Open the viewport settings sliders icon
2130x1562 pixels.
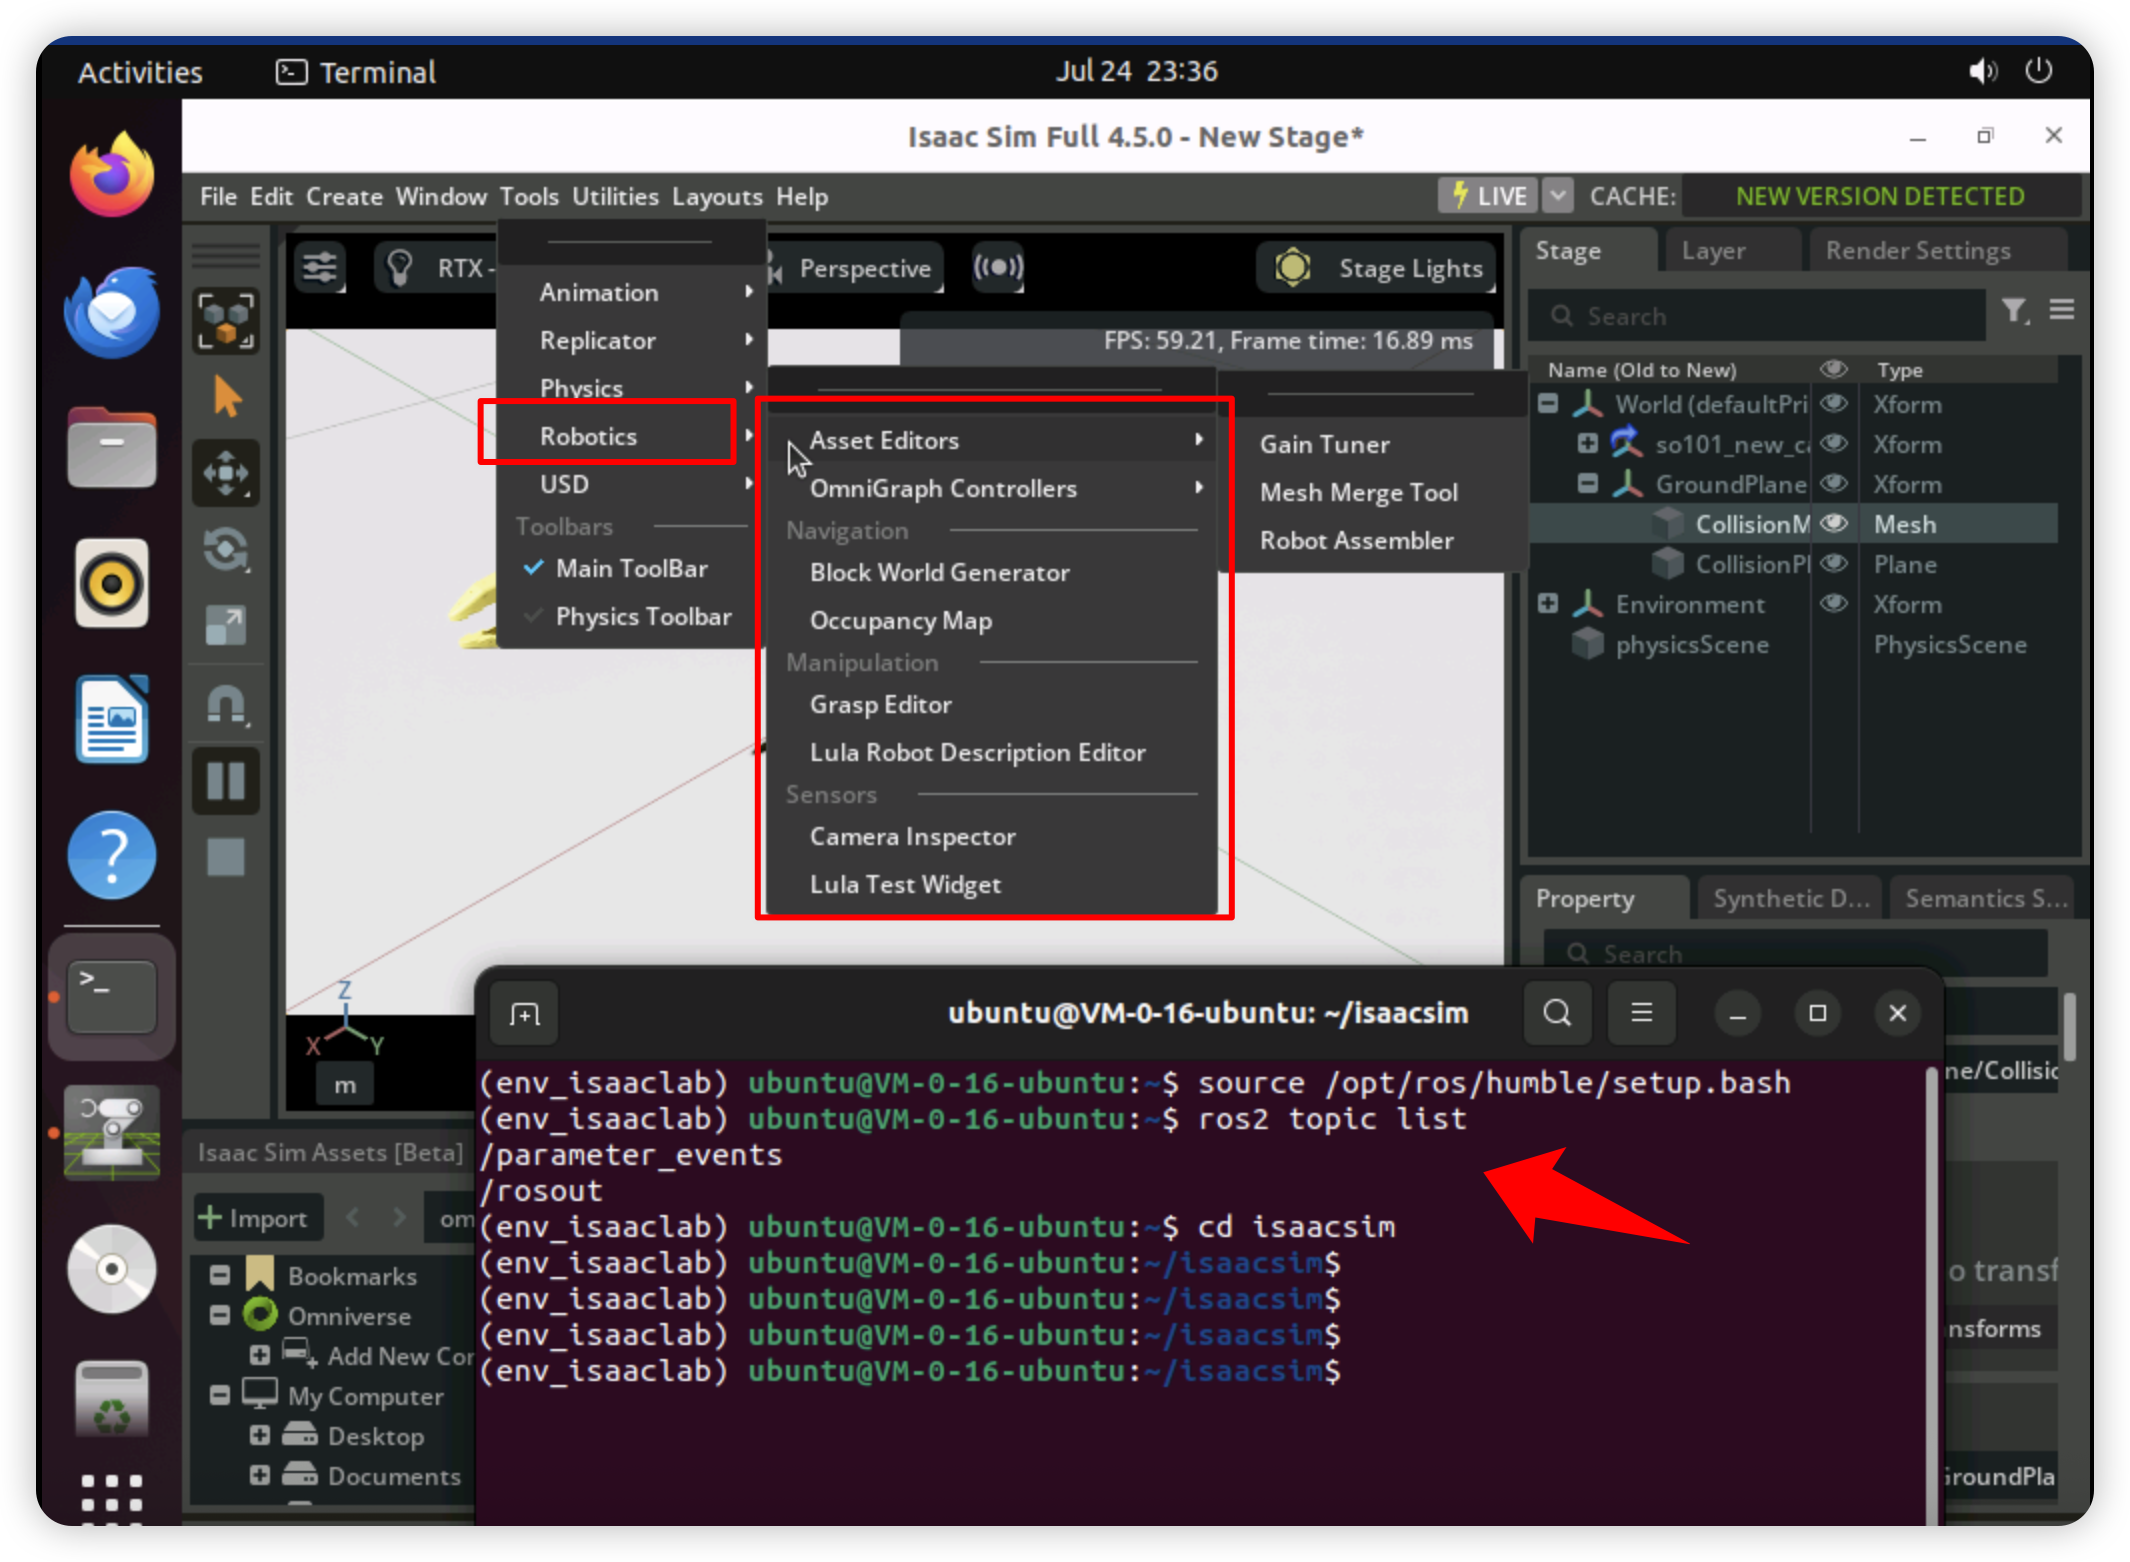[x=320, y=268]
